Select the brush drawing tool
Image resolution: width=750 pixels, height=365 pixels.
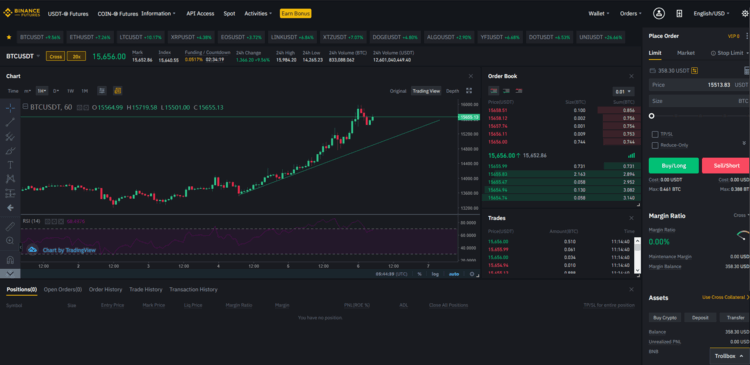coord(10,151)
